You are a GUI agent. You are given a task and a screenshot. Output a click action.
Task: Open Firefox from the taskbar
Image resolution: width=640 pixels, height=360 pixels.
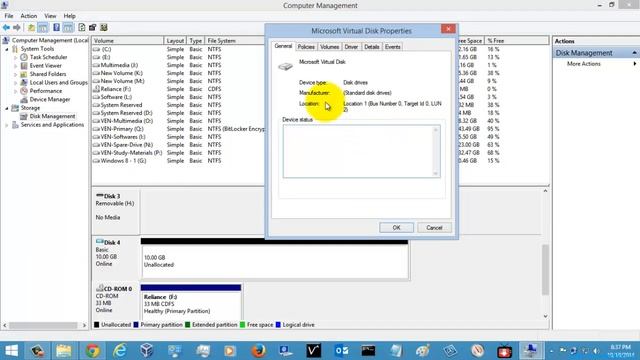(258, 351)
